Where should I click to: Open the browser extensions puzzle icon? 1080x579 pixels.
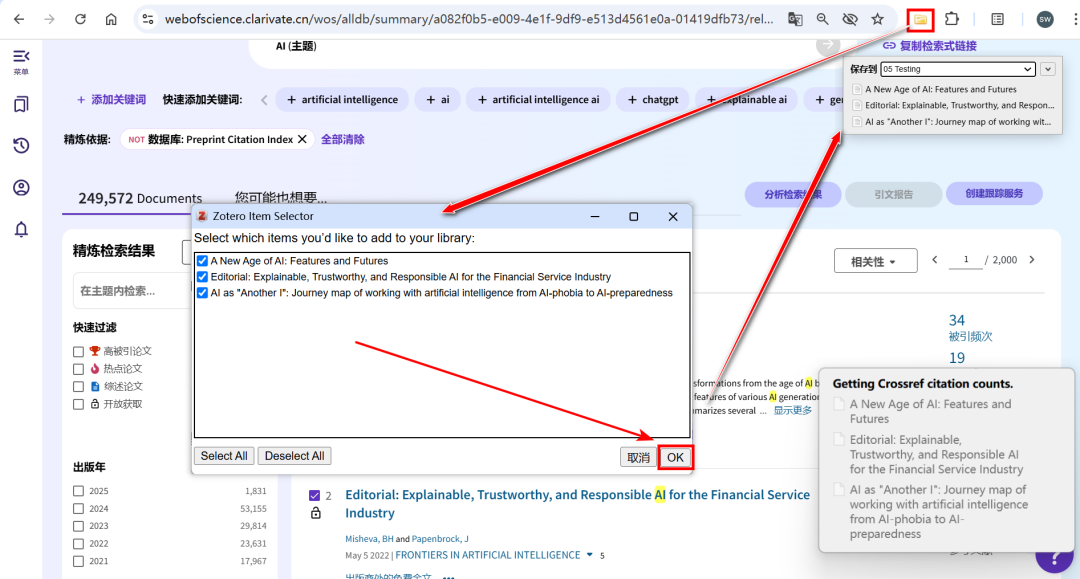[x=951, y=19]
